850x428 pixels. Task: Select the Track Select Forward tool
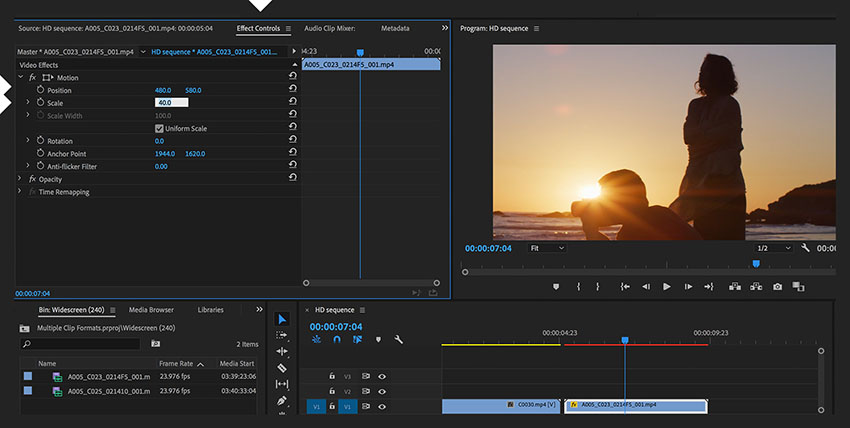click(282, 335)
